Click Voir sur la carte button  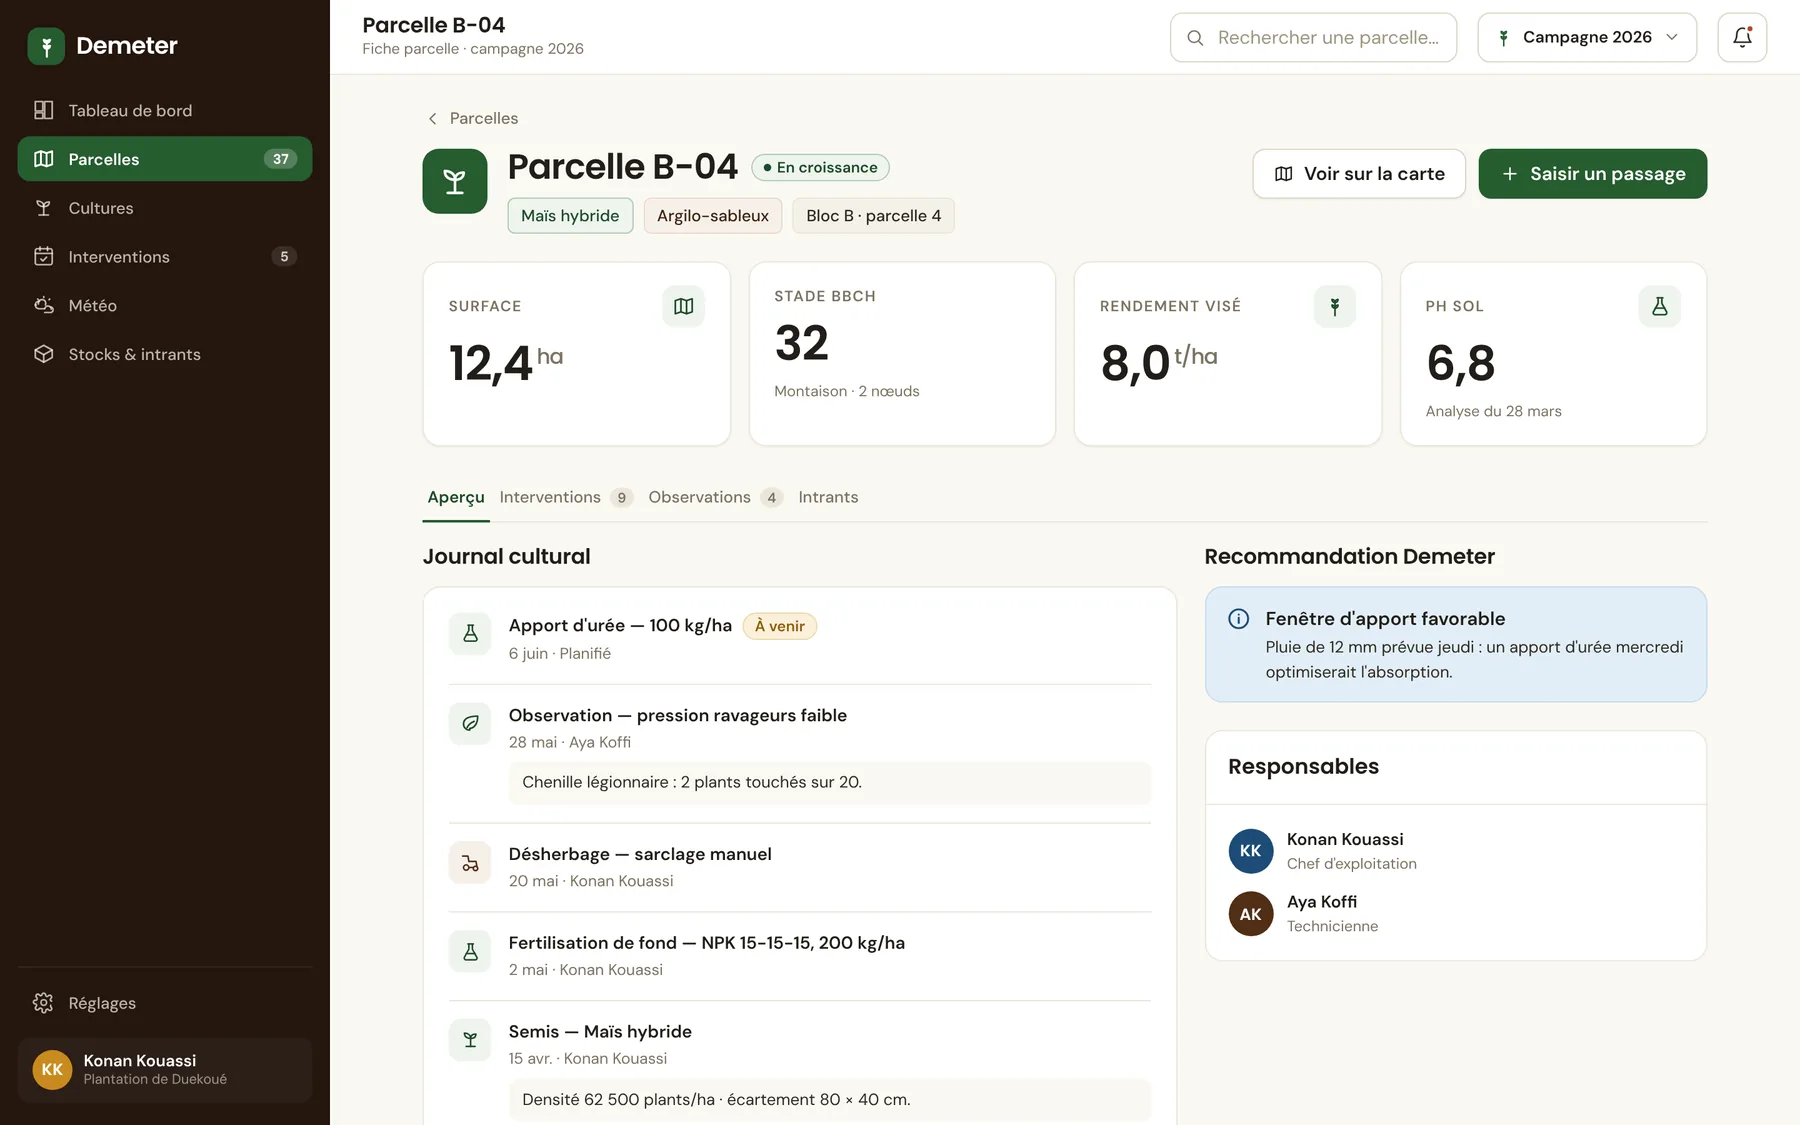point(1359,174)
